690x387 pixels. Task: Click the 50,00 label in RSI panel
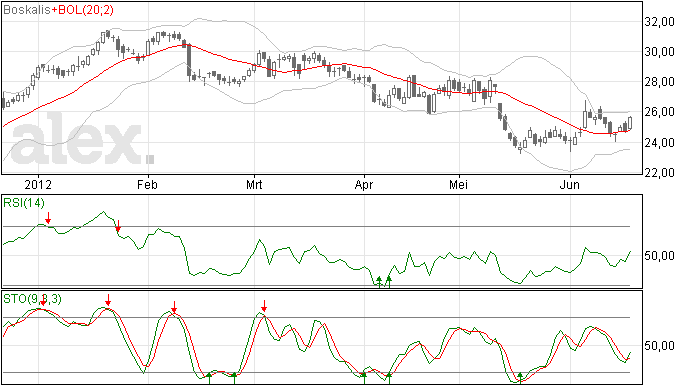coord(659,256)
